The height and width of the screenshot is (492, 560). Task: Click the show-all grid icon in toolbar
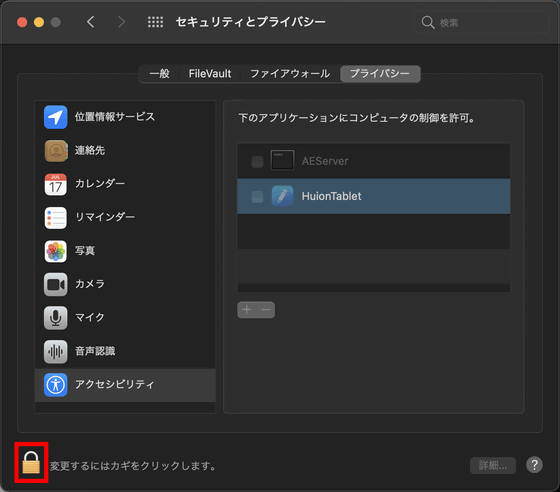tap(155, 22)
